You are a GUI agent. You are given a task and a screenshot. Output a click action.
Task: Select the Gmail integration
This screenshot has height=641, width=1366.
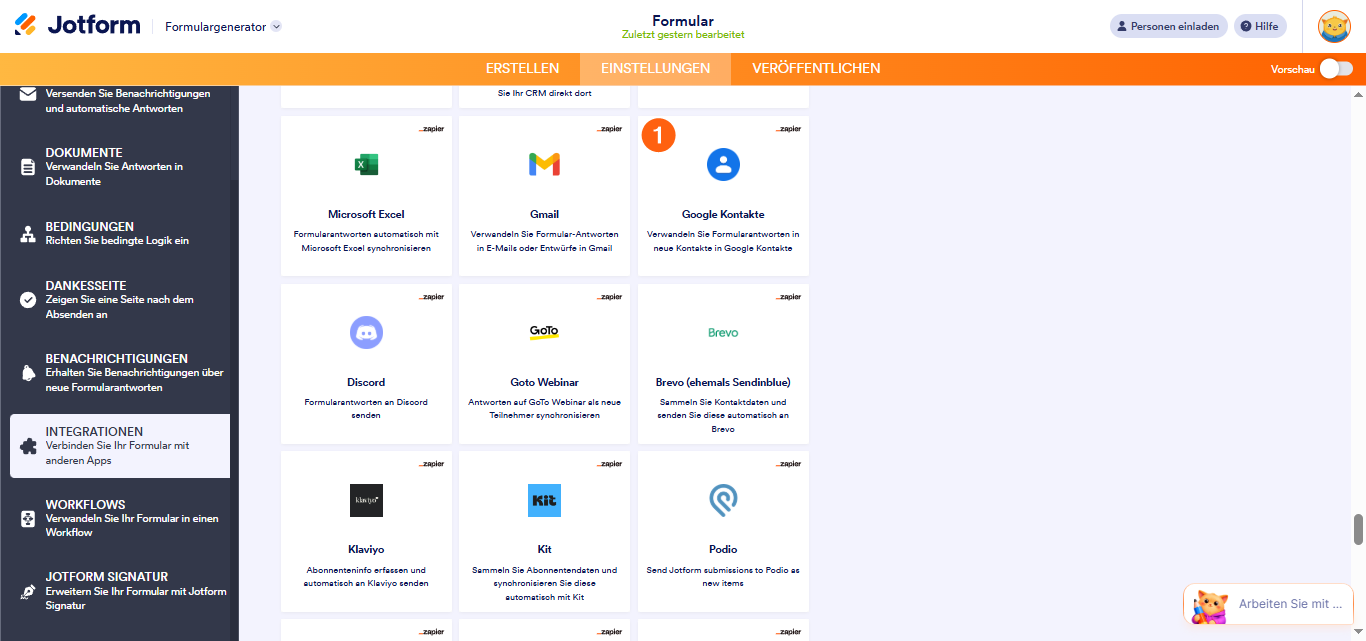543,195
